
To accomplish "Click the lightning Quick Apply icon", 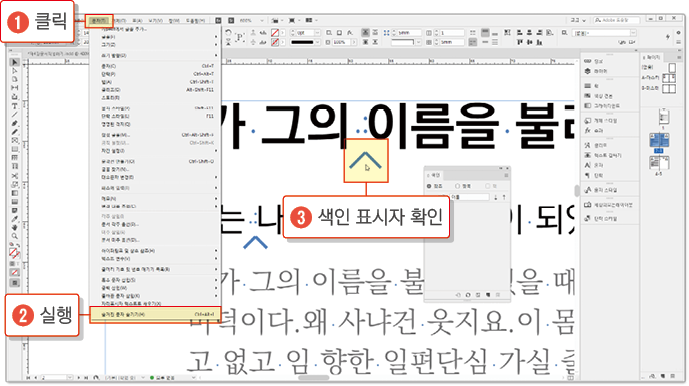I will point(667,37).
